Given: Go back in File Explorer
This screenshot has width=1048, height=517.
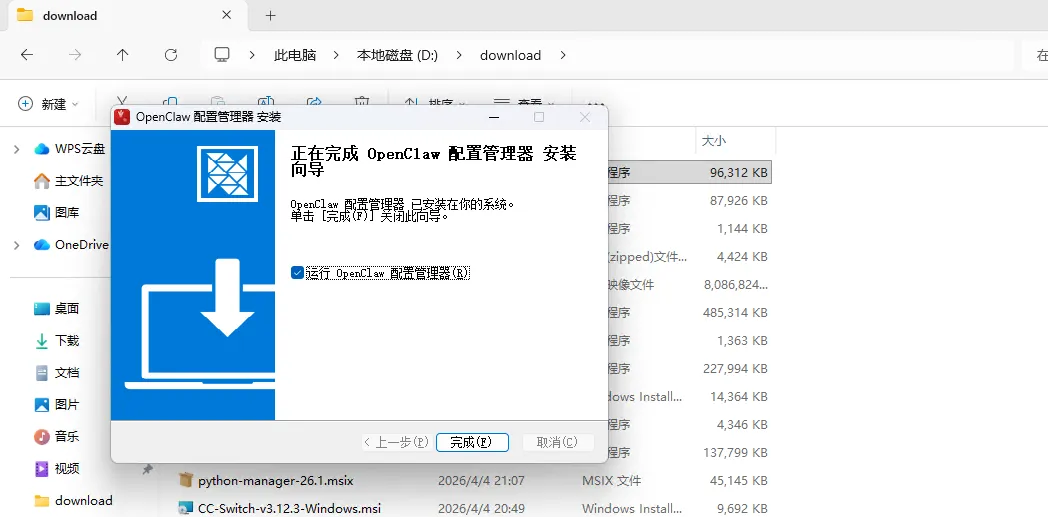Looking at the screenshot, I should tap(27, 55).
